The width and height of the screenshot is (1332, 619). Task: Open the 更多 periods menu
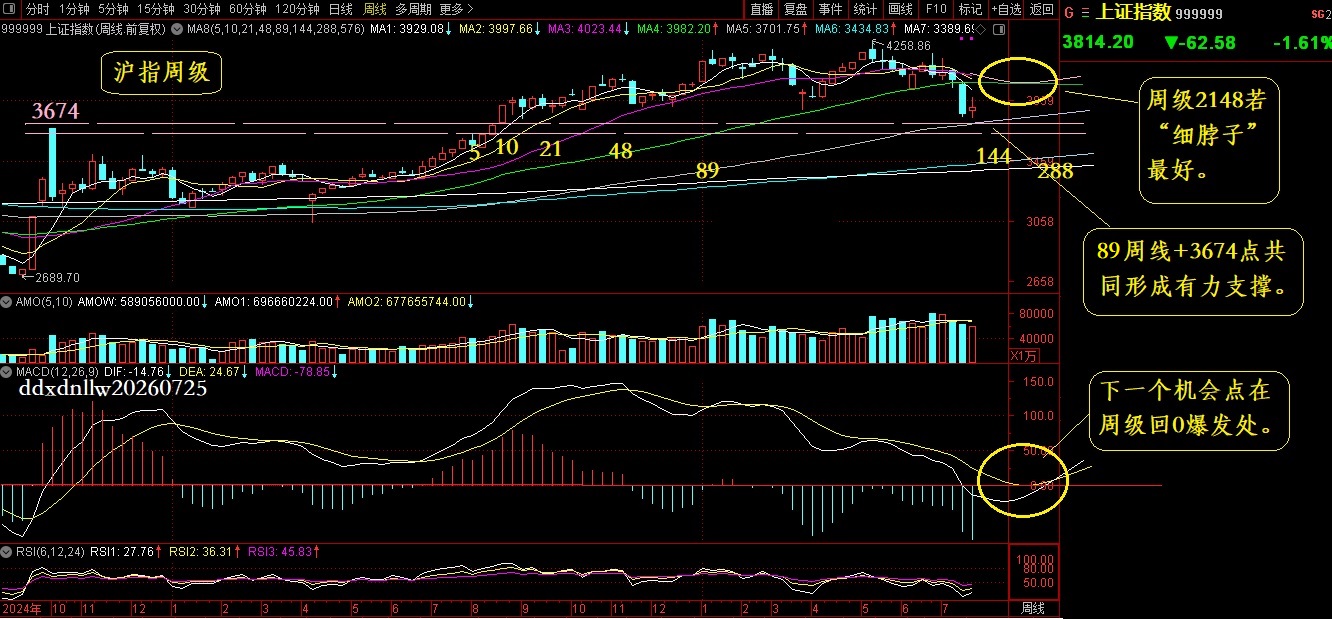[456, 9]
